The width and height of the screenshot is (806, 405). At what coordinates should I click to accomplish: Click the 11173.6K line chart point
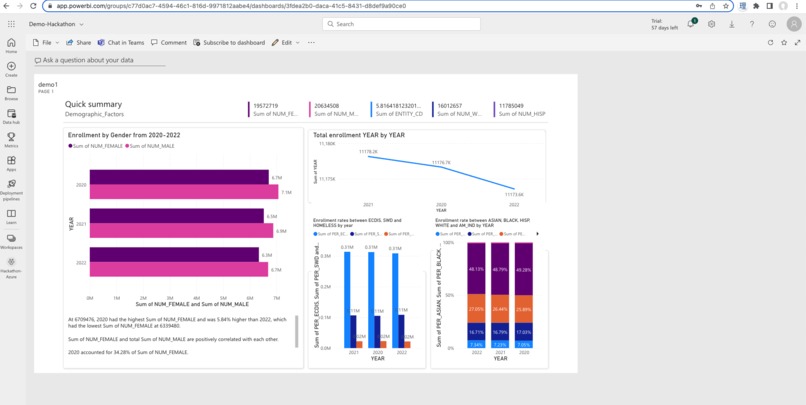click(514, 189)
